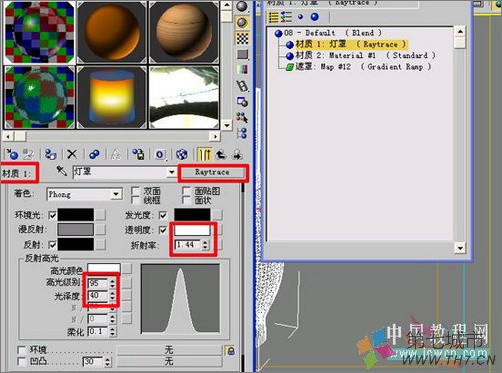Switch navigator to View List icon

[x=273, y=17]
